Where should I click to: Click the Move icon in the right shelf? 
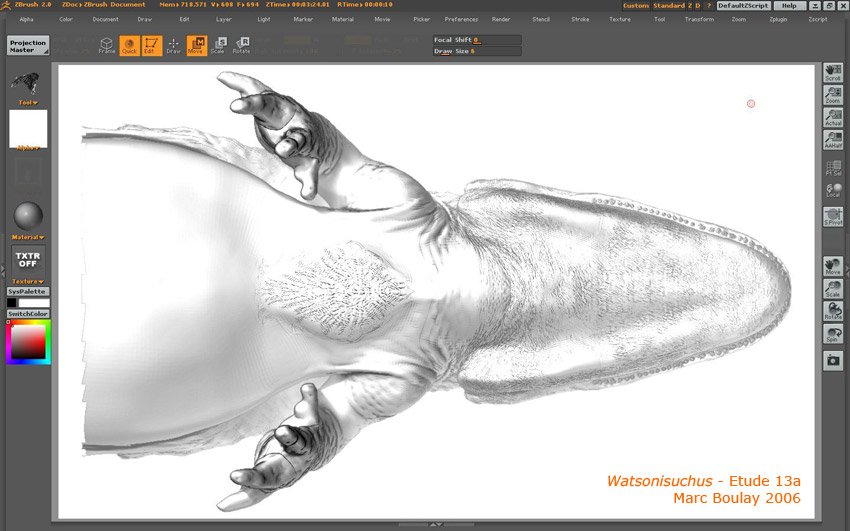pos(833,266)
